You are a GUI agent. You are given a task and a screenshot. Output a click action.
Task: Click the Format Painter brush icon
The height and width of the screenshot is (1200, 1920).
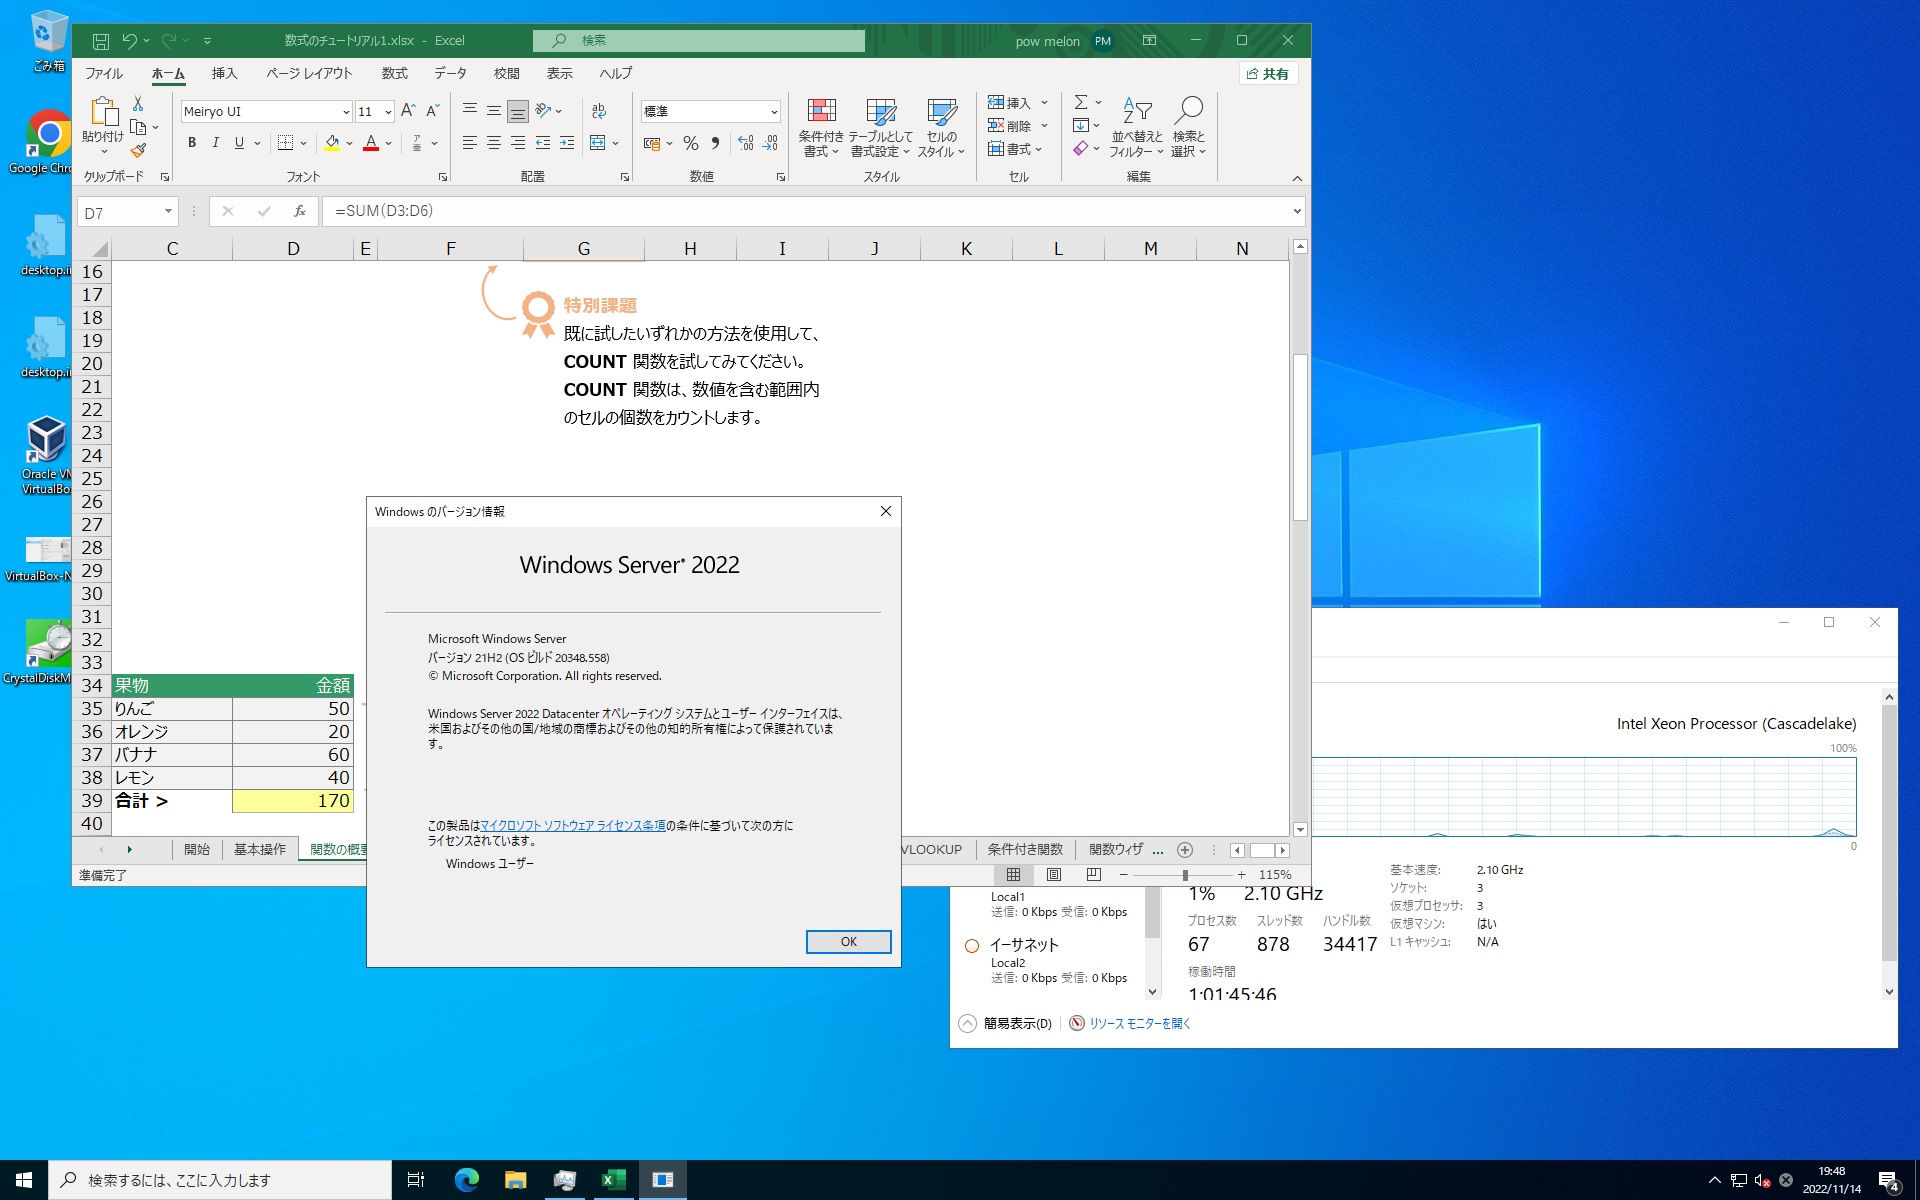pyautogui.click(x=138, y=150)
